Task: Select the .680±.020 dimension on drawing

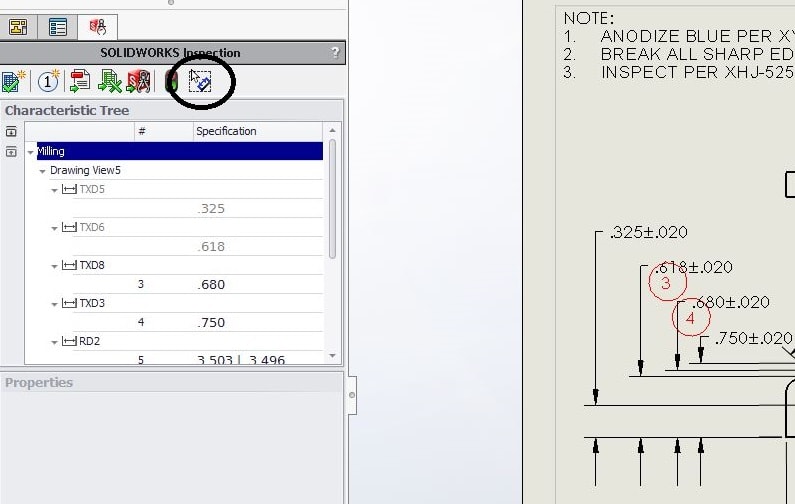Action: [x=731, y=302]
